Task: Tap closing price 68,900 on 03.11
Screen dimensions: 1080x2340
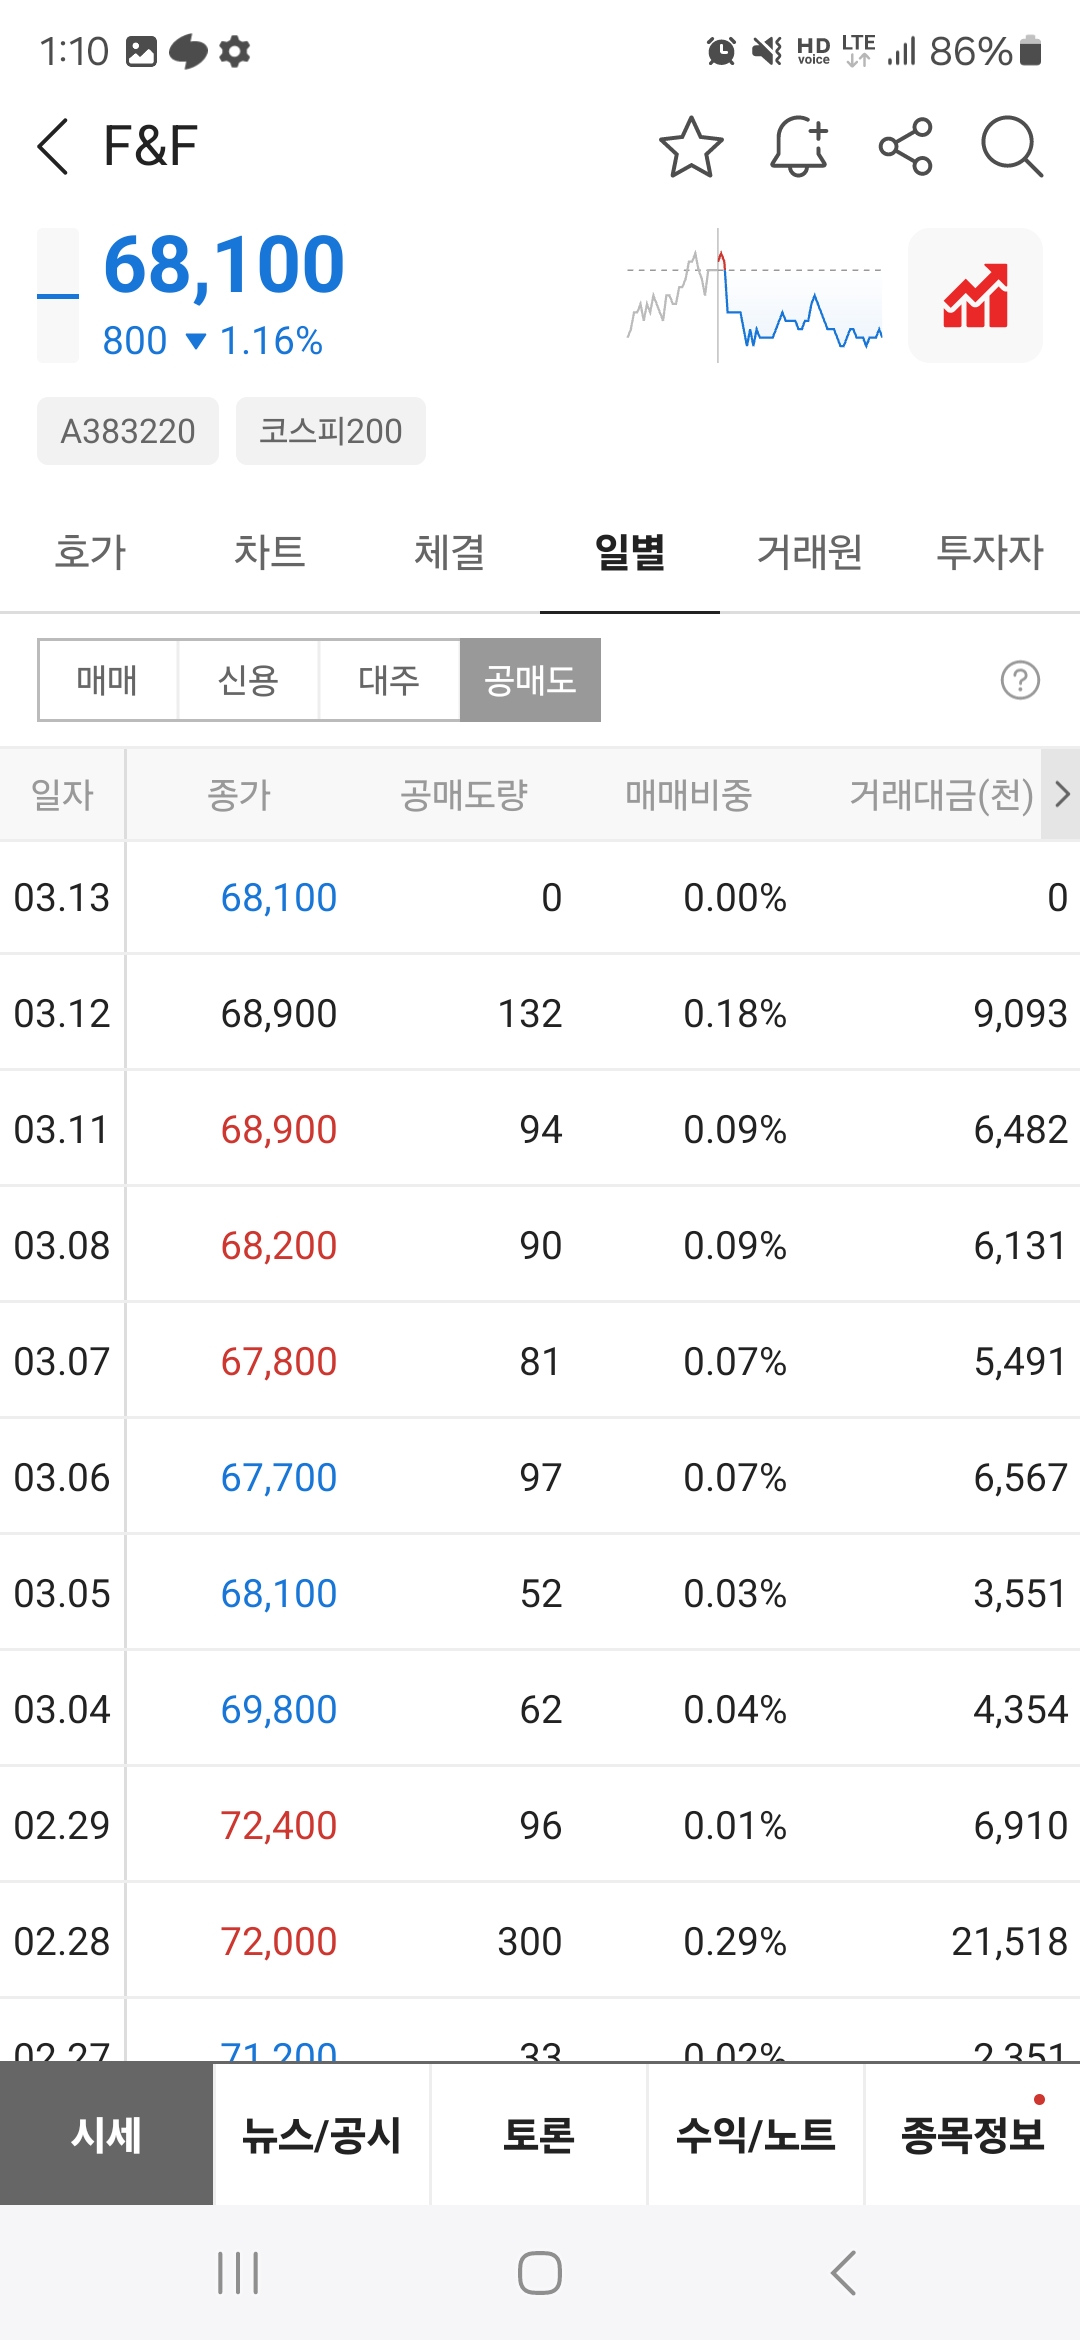Action: click(279, 1129)
